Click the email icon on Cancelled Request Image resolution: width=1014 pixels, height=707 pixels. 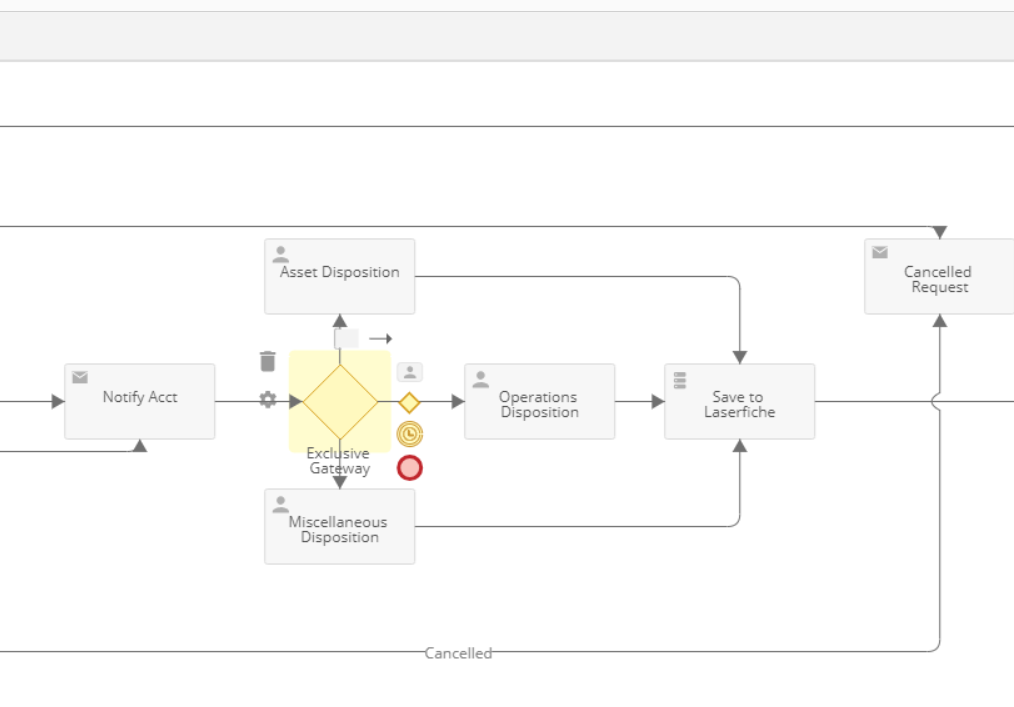pyautogui.click(x=880, y=252)
